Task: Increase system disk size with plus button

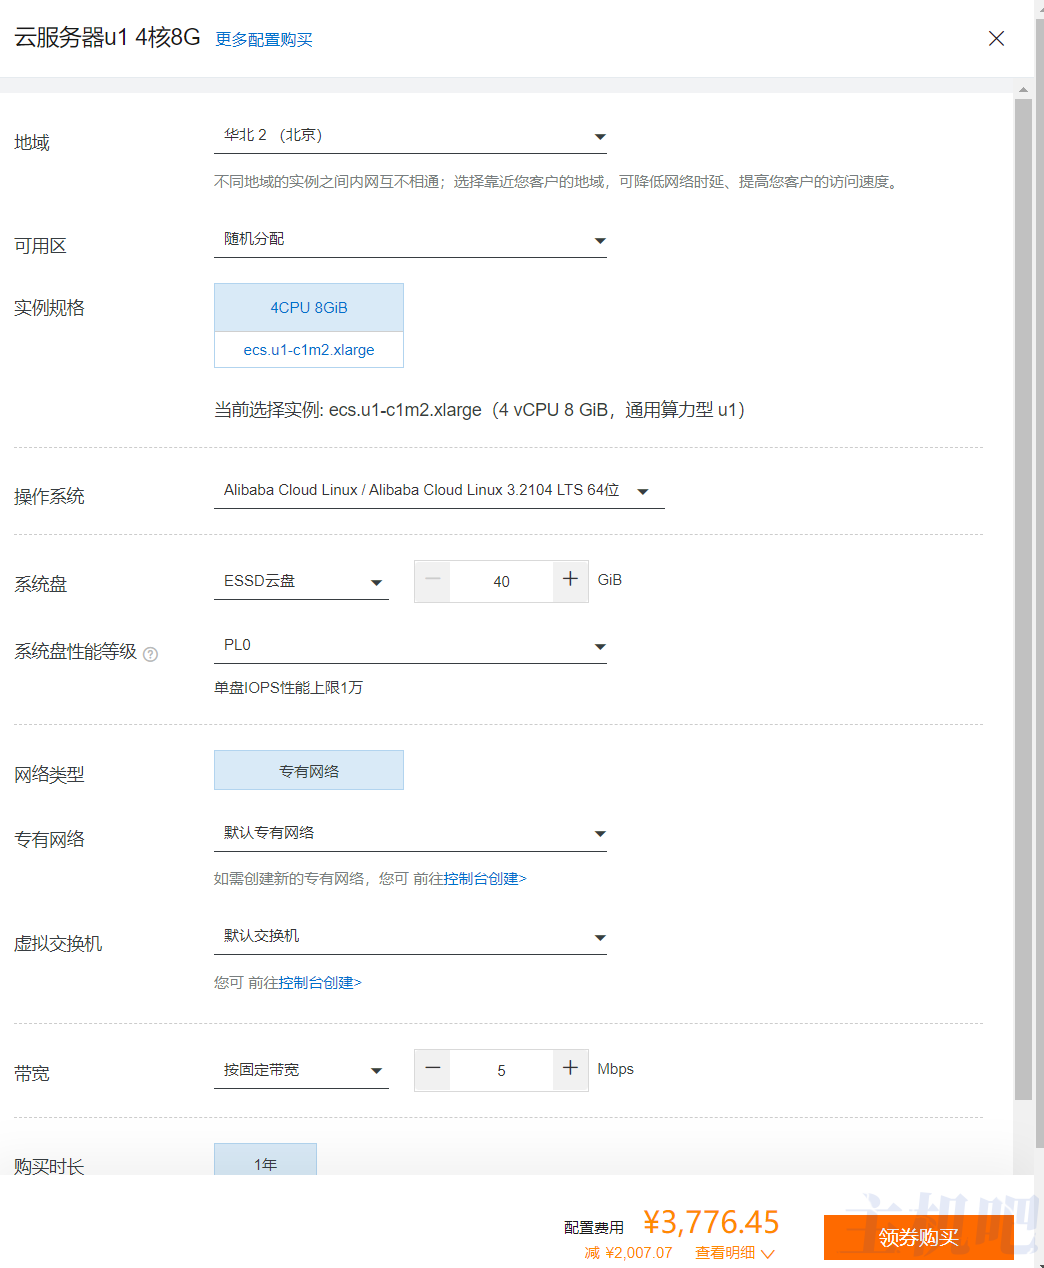Action: [x=570, y=581]
